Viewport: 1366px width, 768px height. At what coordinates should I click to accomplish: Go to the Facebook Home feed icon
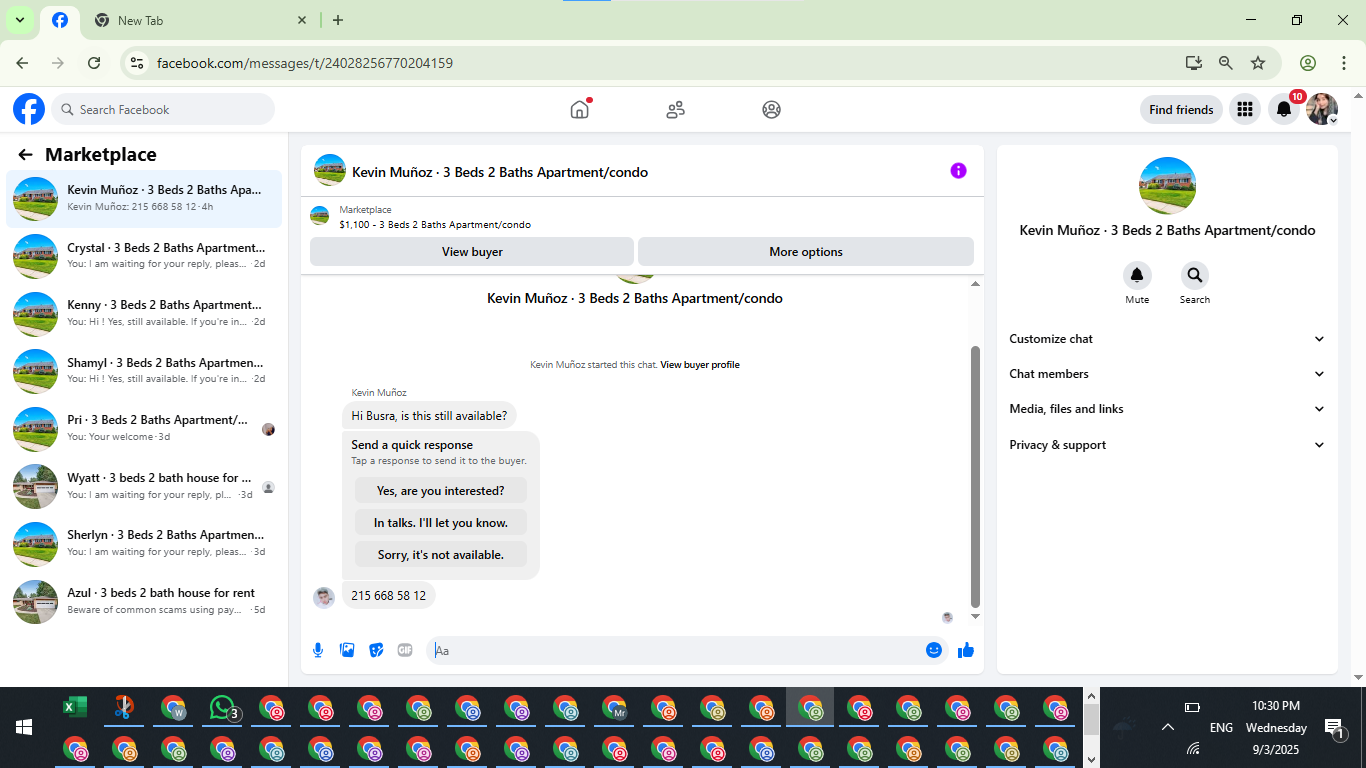[x=580, y=109]
